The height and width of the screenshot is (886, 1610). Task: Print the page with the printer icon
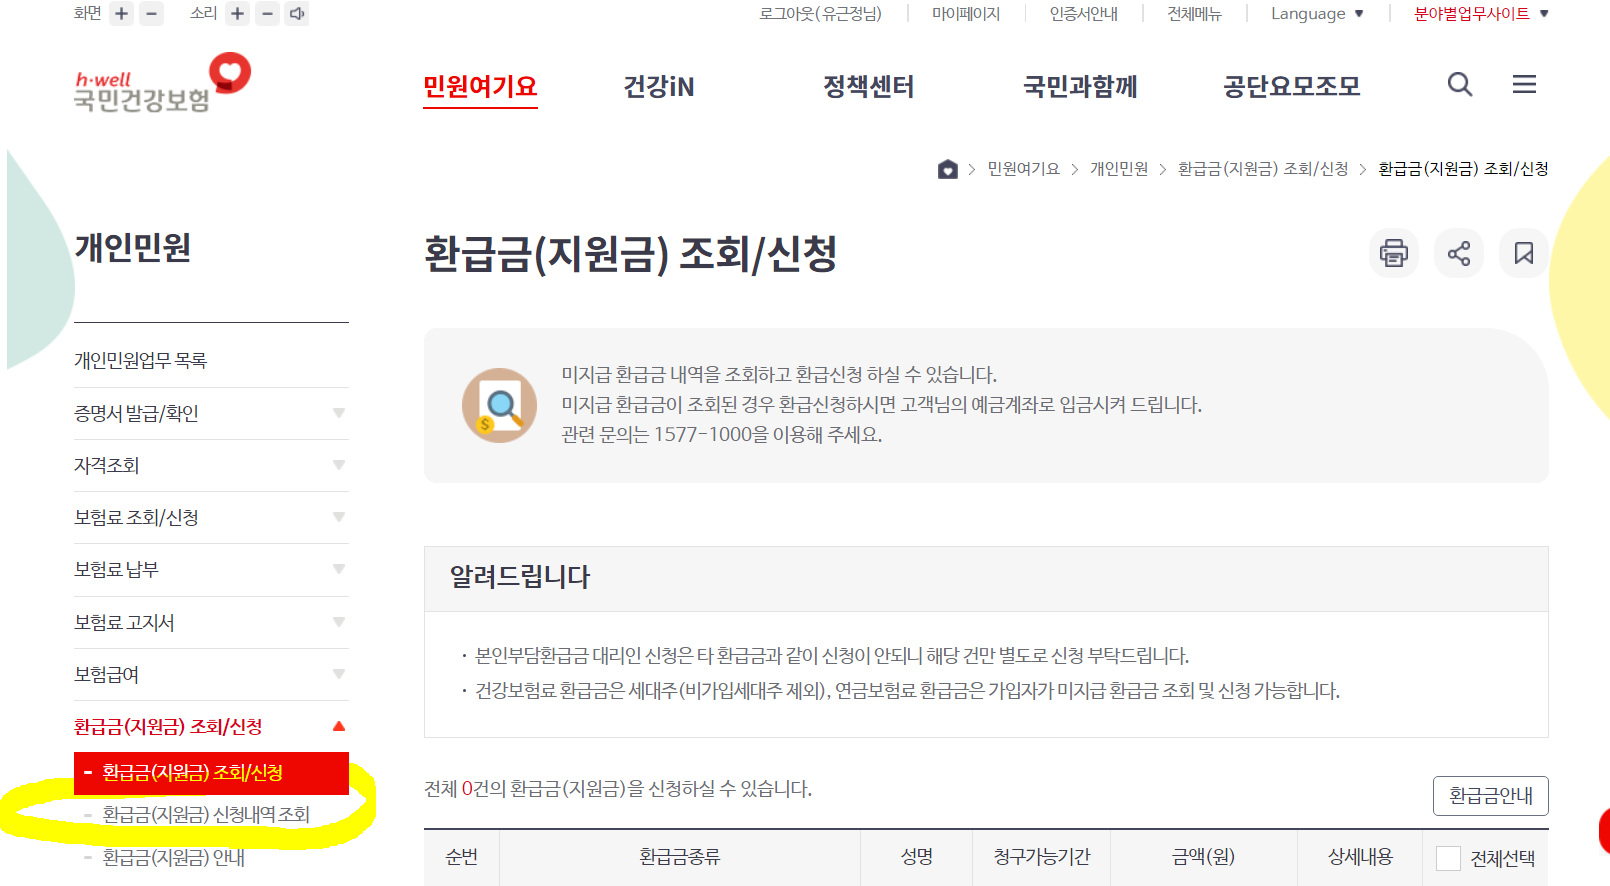click(x=1394, y=253)
